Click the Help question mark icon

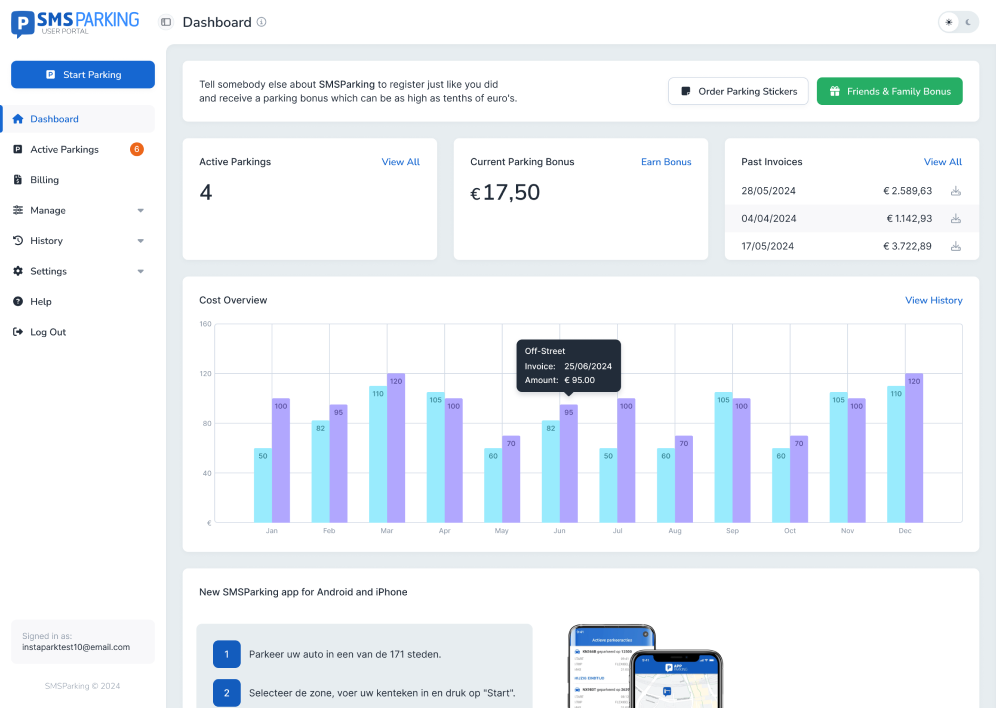click(x=18, y=302)
